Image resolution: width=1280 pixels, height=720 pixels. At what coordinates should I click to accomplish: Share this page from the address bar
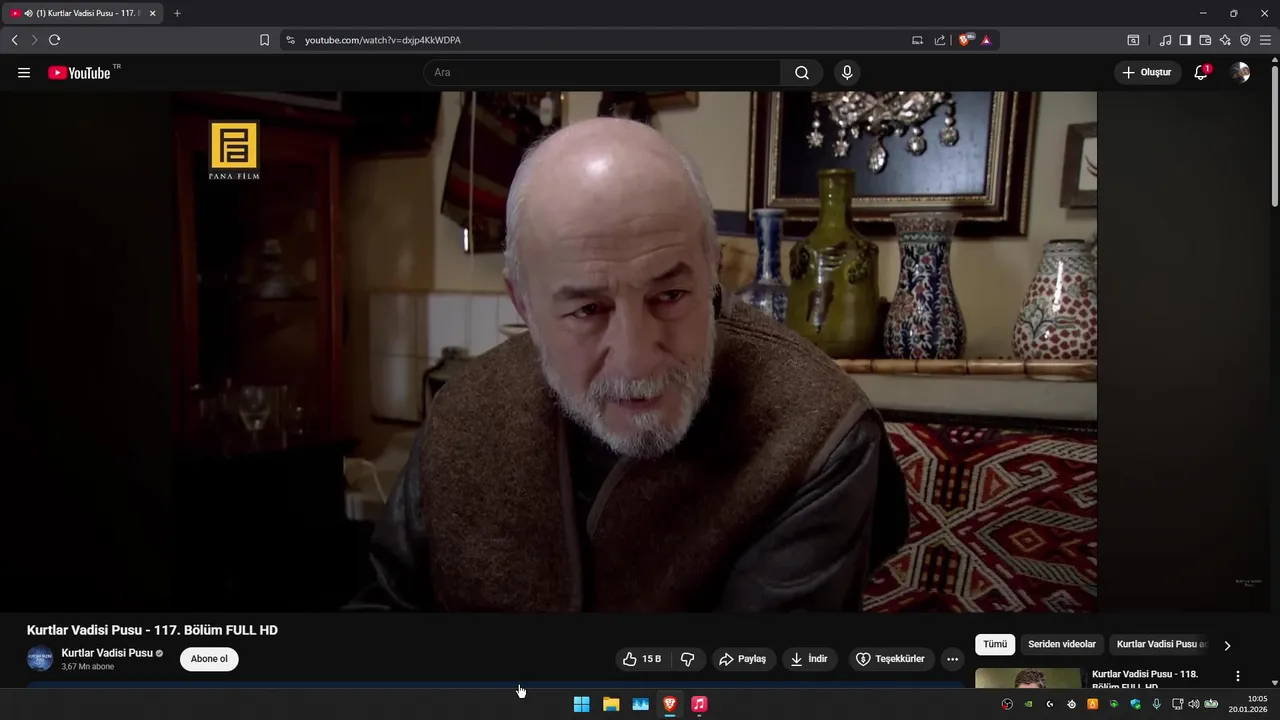(940, 40)
